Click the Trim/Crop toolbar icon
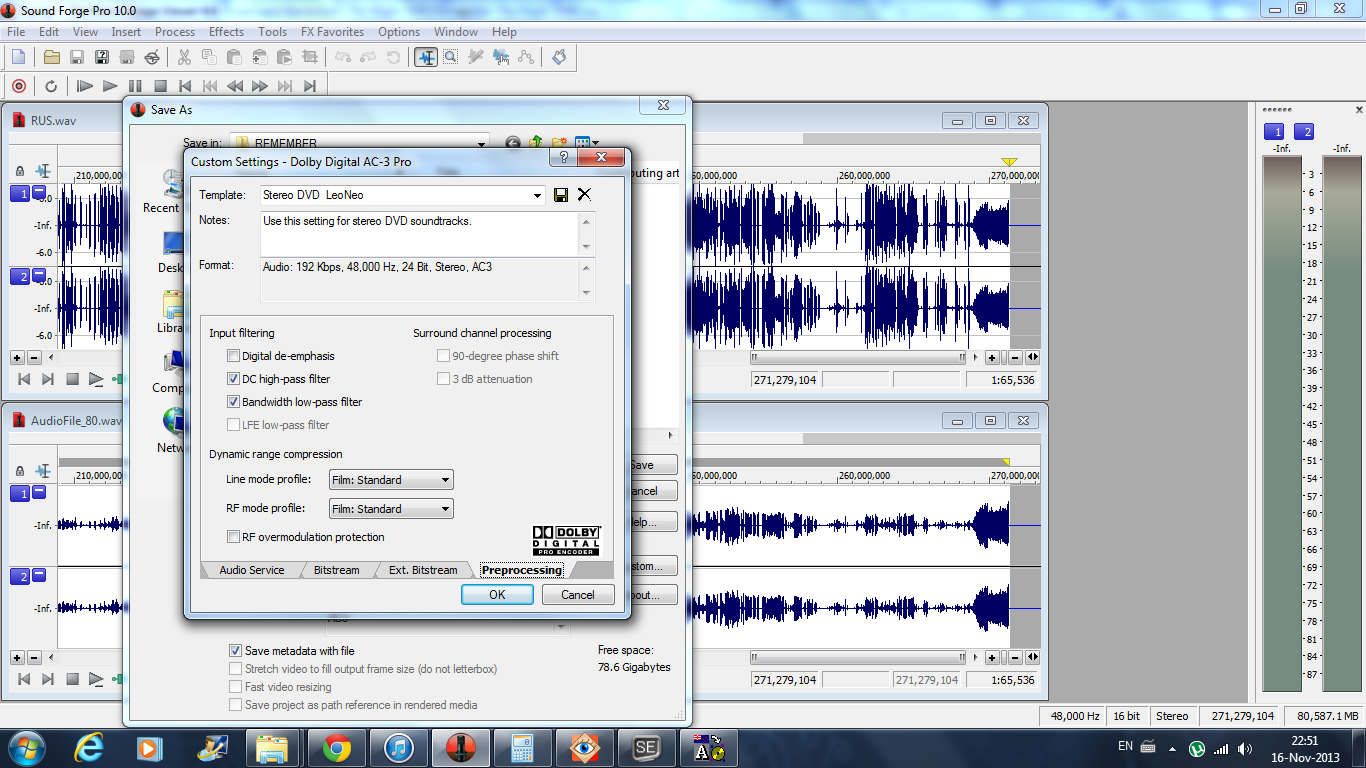Viewport: 1366px width, 768px height. click(310, 57)
